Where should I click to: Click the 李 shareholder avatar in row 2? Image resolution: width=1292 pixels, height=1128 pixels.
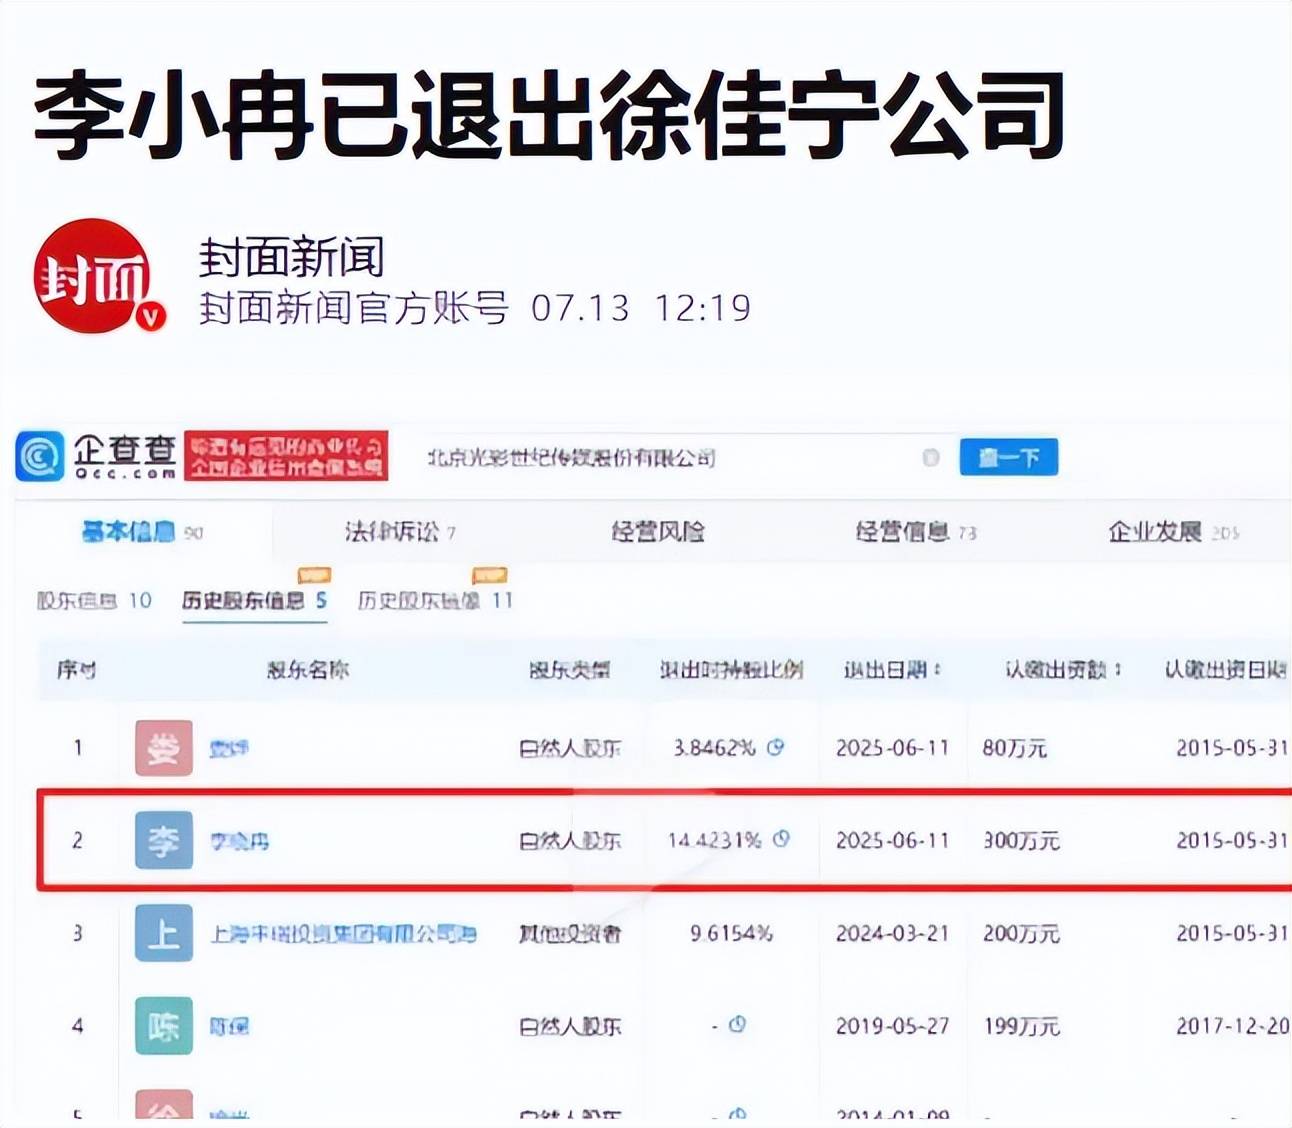pyautogui.click(x=163, y=840)
